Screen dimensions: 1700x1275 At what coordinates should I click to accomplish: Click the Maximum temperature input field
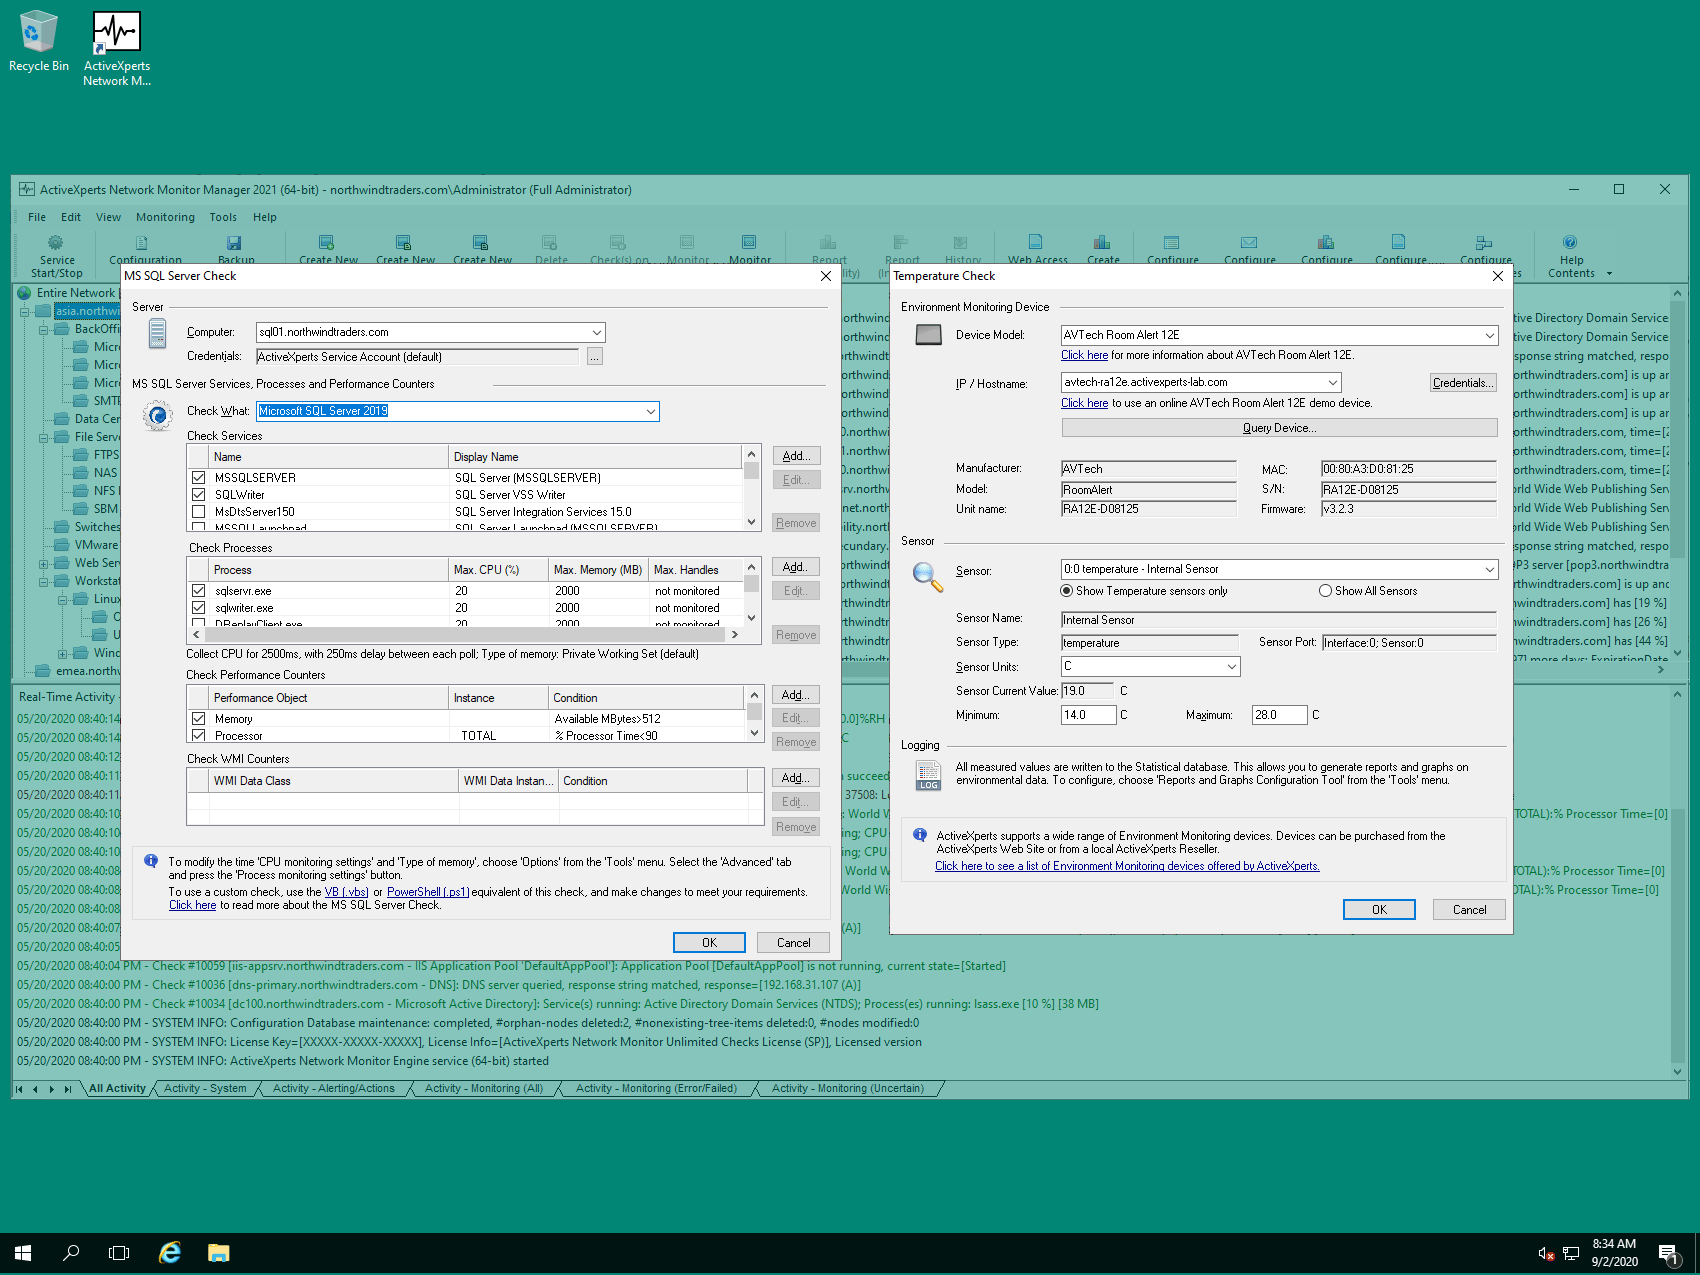1279,715
